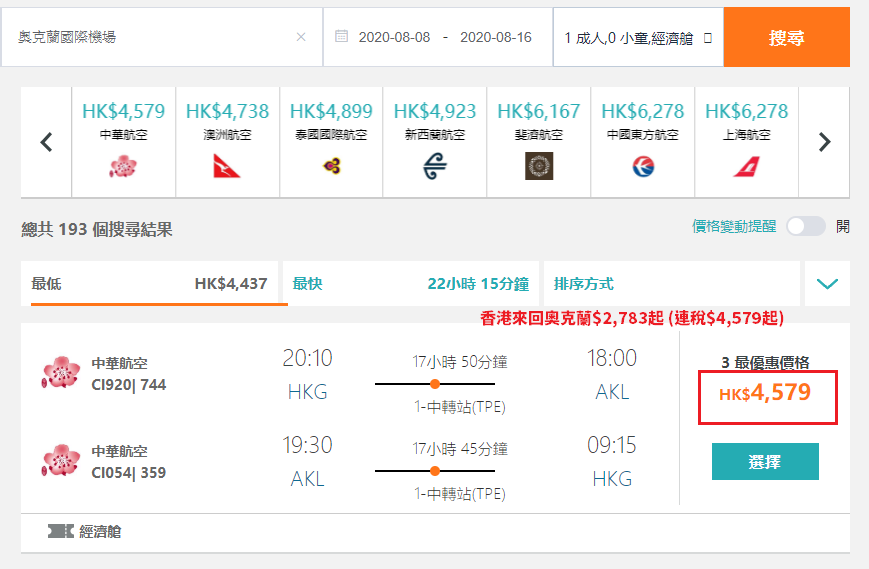Click the CI920| 744 flight number
The height and width of the screenshot is (569, 869).
(x=129, y=385)
